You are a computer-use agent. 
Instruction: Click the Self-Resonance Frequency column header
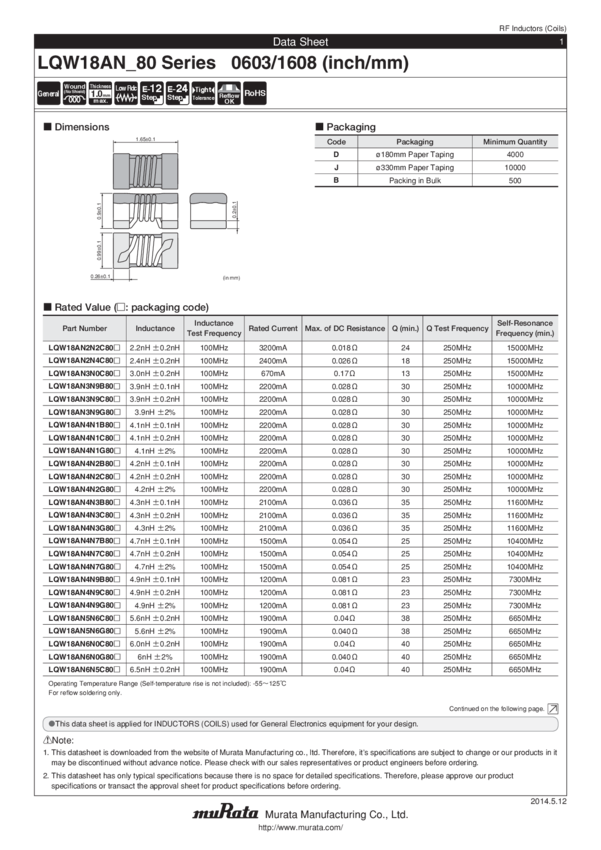525,328
